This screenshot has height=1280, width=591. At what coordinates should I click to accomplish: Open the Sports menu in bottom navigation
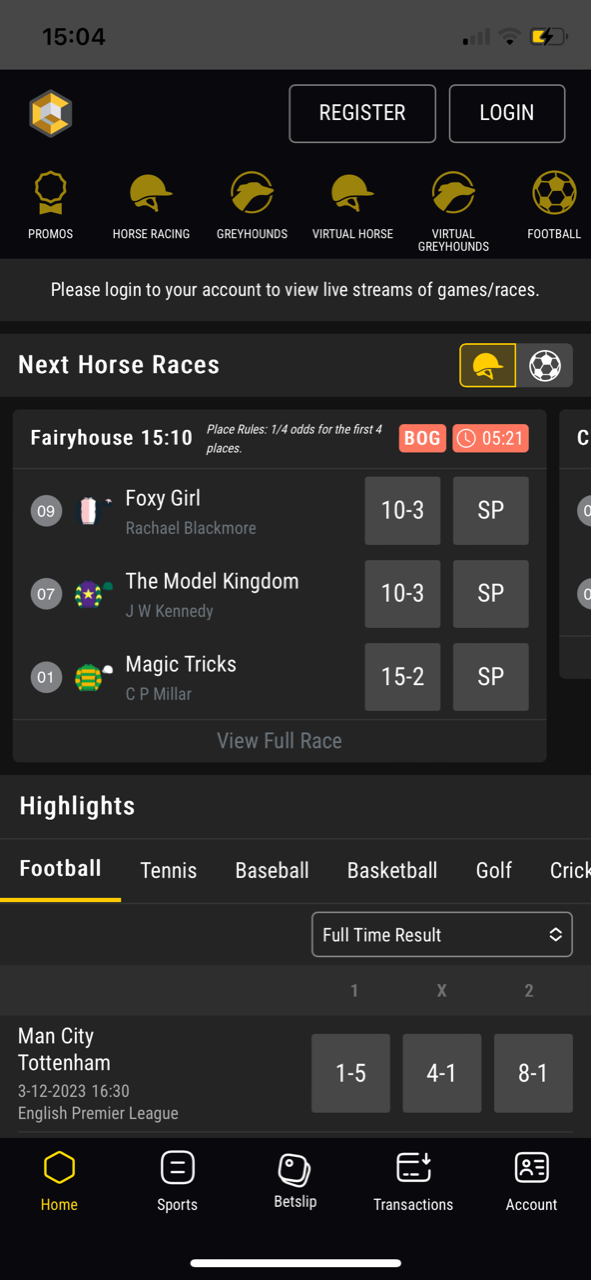tap(177, 1182)
